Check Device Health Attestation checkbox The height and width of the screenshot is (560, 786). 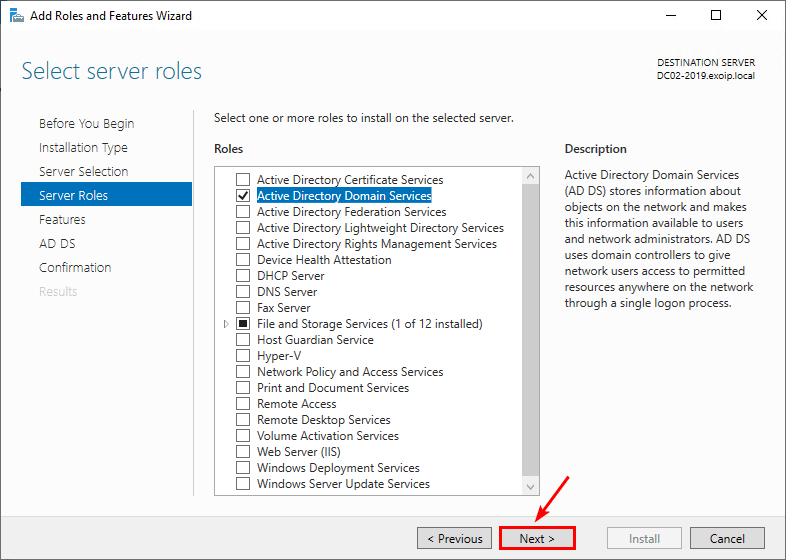(x=243, y=260)
